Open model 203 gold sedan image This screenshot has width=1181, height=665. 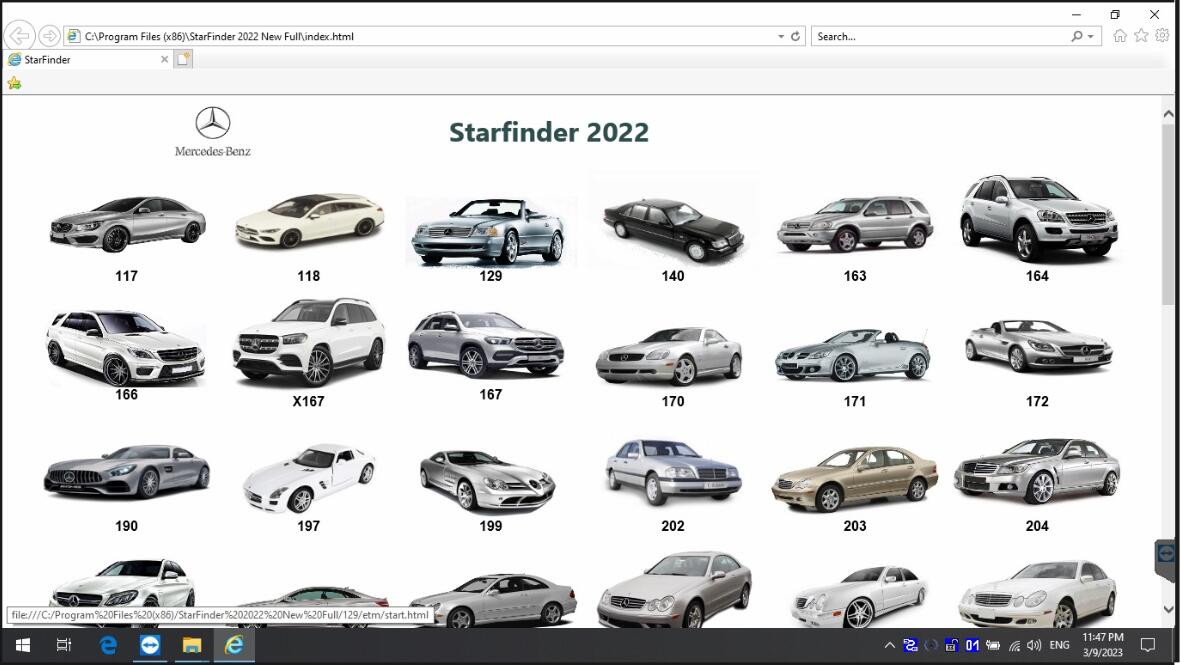(x=854, y=478)
